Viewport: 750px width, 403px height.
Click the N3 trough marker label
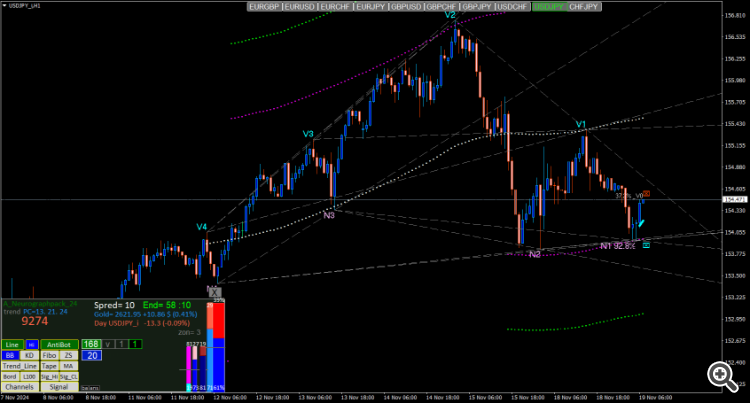329,215
